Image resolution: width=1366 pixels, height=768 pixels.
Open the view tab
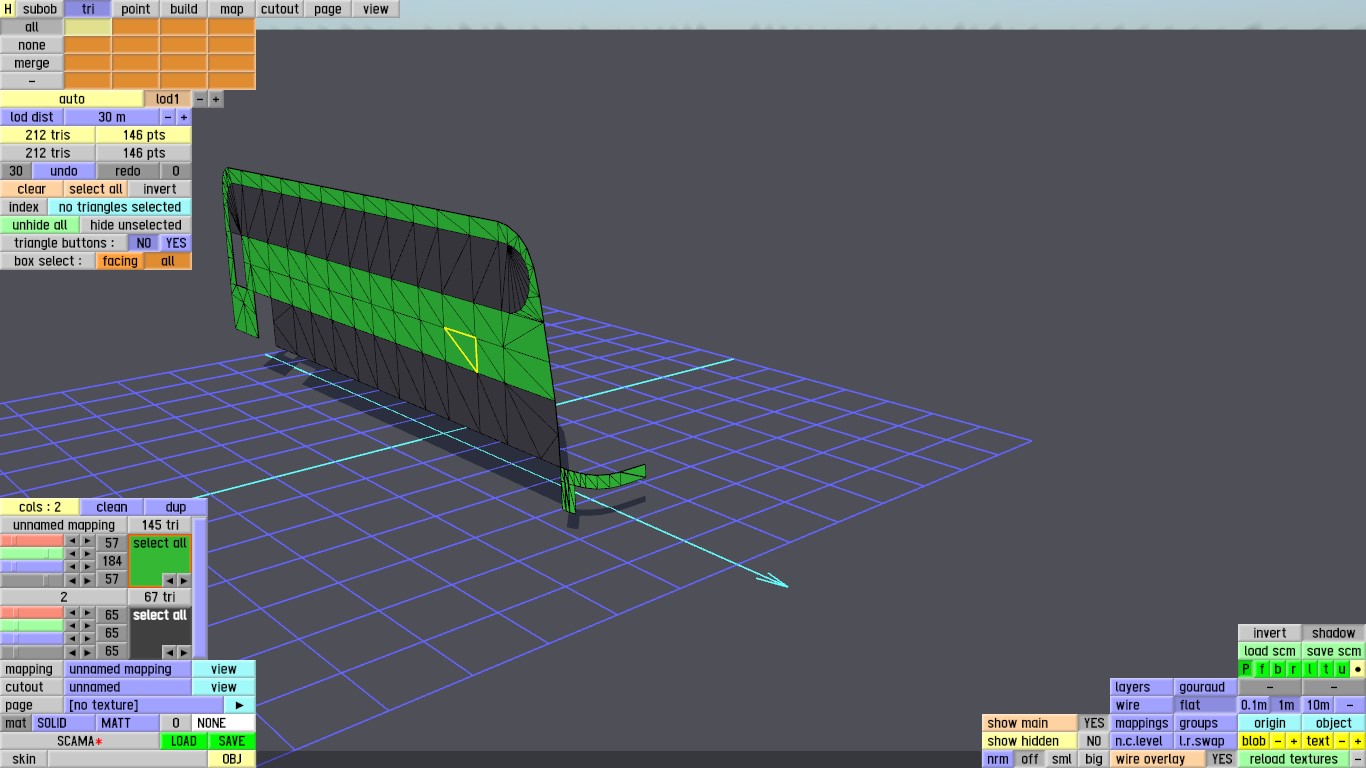[x=376, y=9]
